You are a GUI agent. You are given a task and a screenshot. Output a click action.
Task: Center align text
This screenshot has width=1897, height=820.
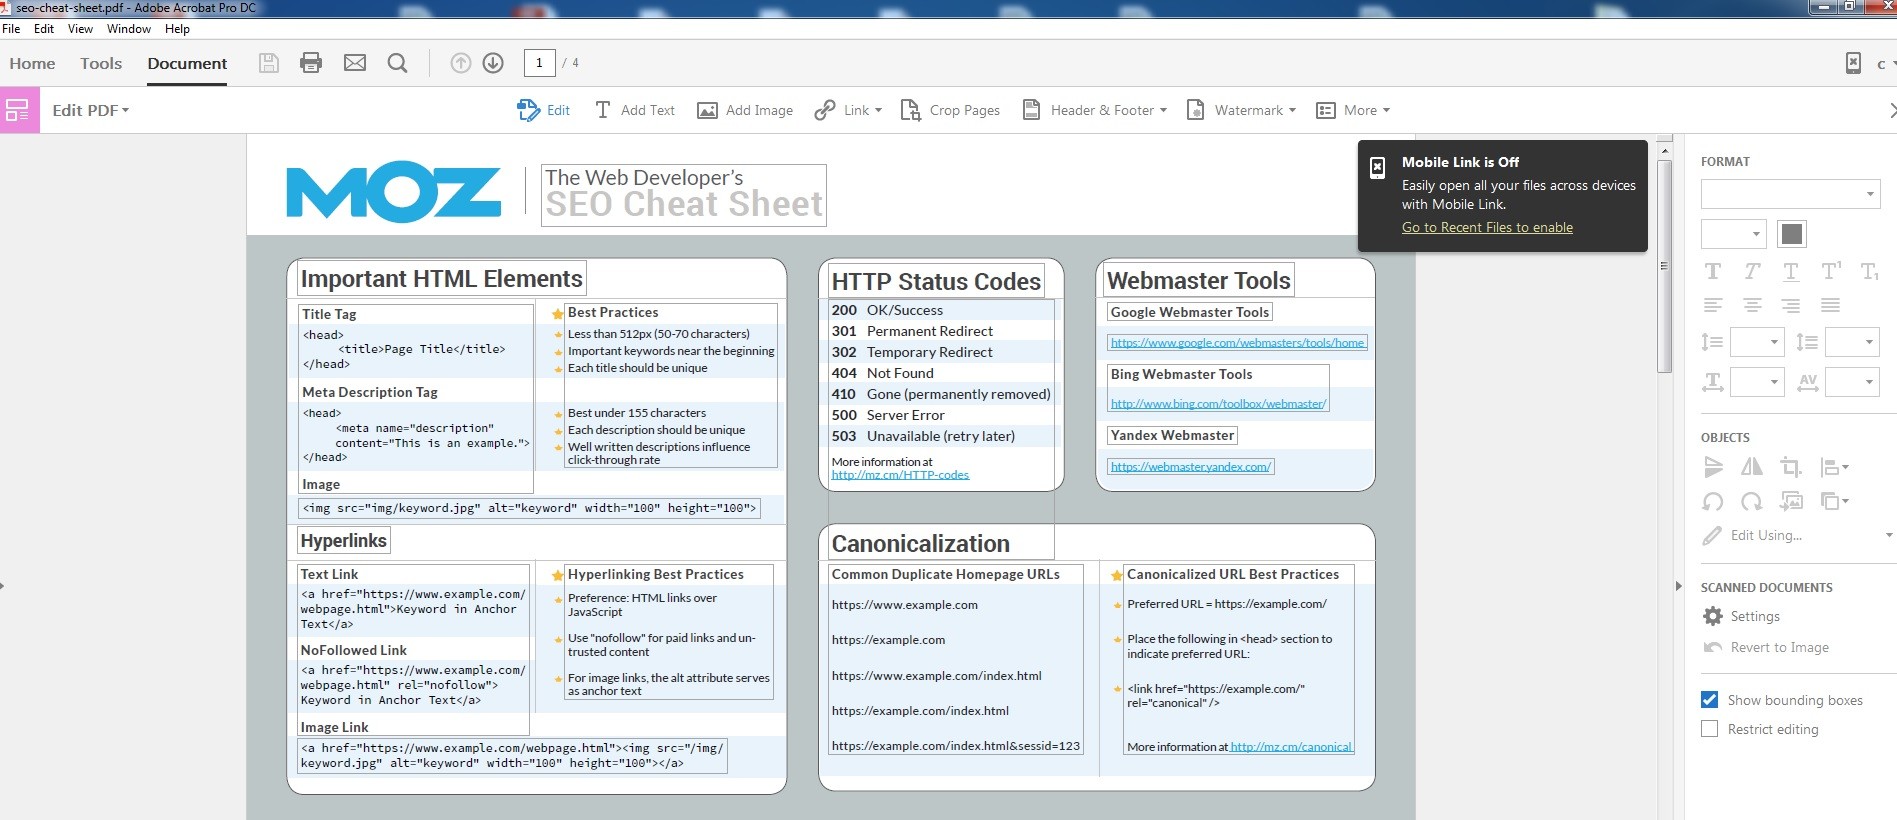coord(1752,305)
